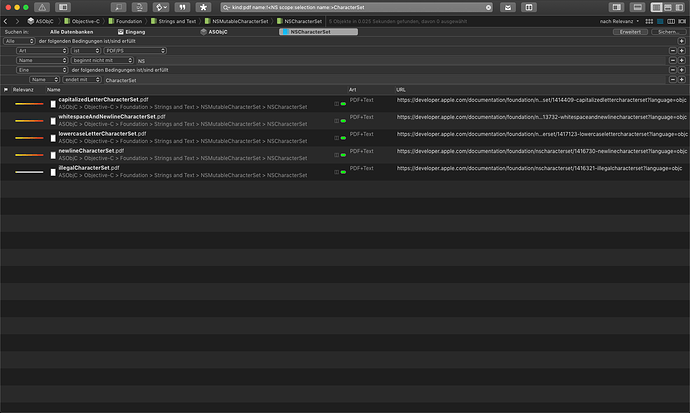Remove the 'Art ist PDF/PS' condition row
The height and width of the screenshot is (413, 690).
tap(672, 51)
